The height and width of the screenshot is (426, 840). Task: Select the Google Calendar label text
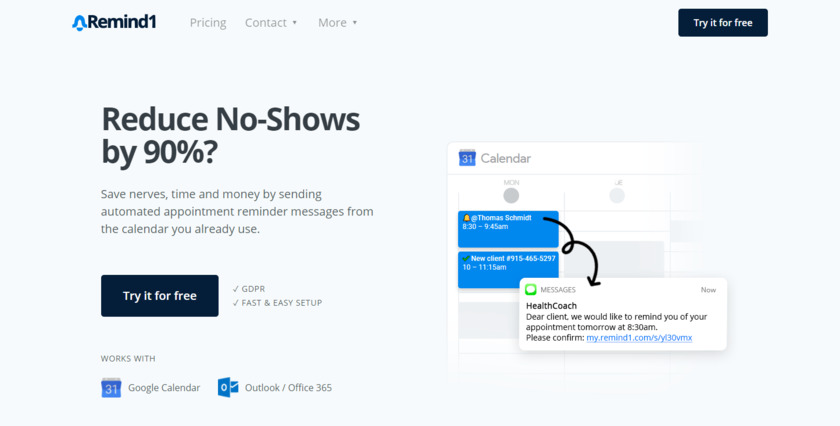(164, 387)
